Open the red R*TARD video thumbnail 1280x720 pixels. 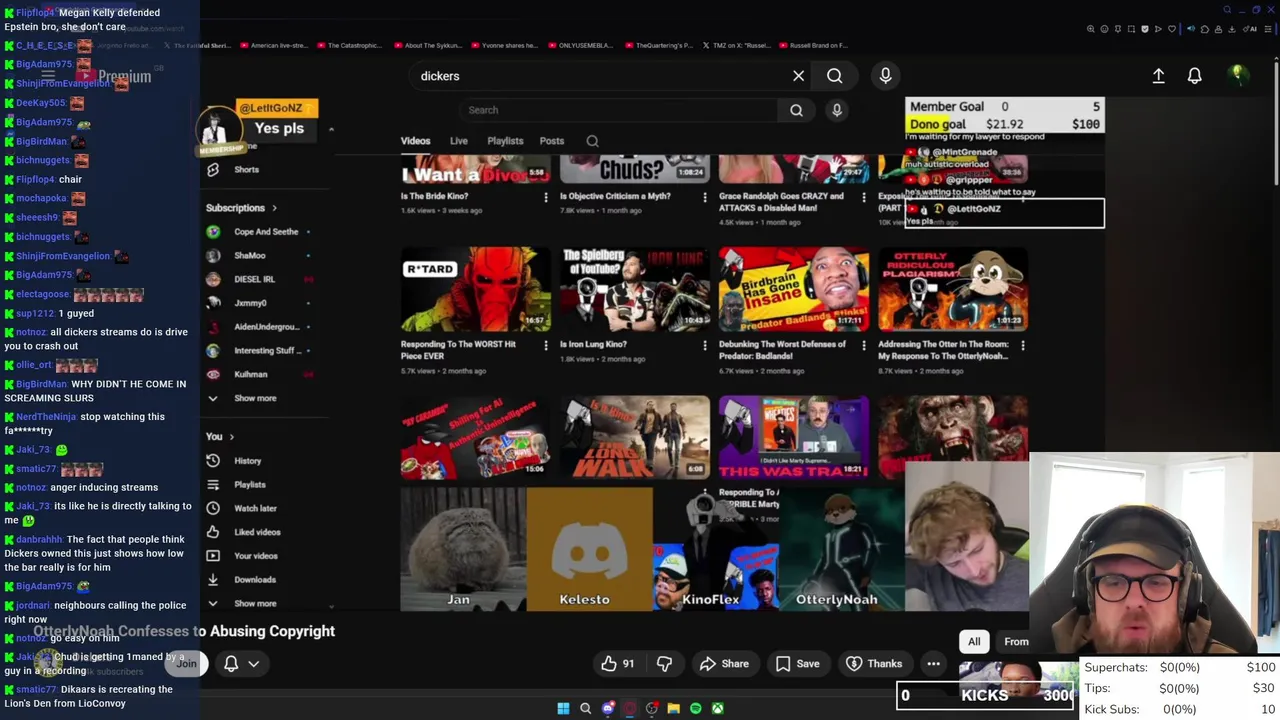[475, 289]
